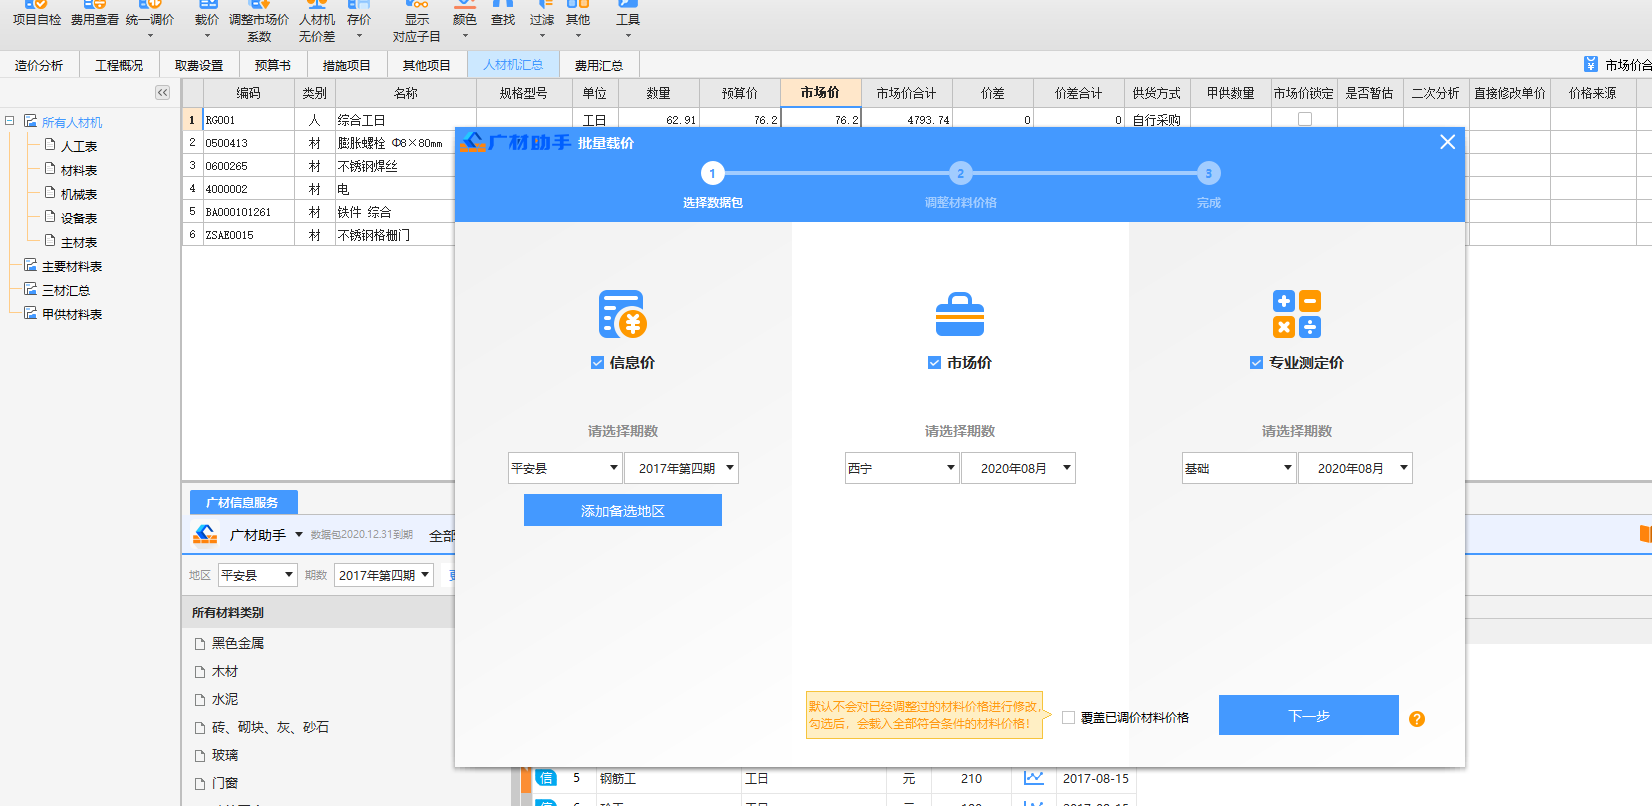Click the orange help question mark icon
This screenshot has height=806, width=1652.
click(x=1417, y=719)
